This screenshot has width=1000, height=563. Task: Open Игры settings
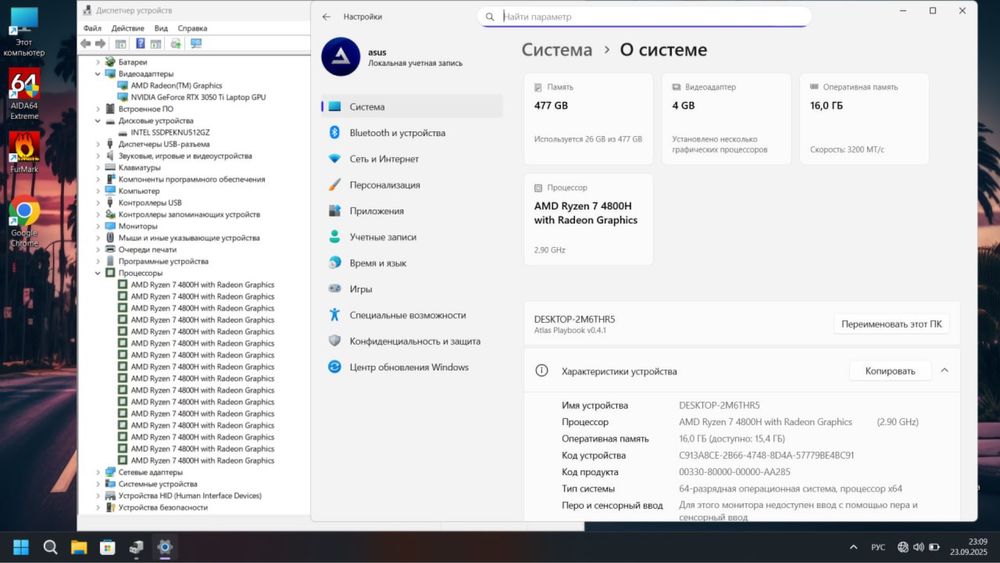(412, 289)
